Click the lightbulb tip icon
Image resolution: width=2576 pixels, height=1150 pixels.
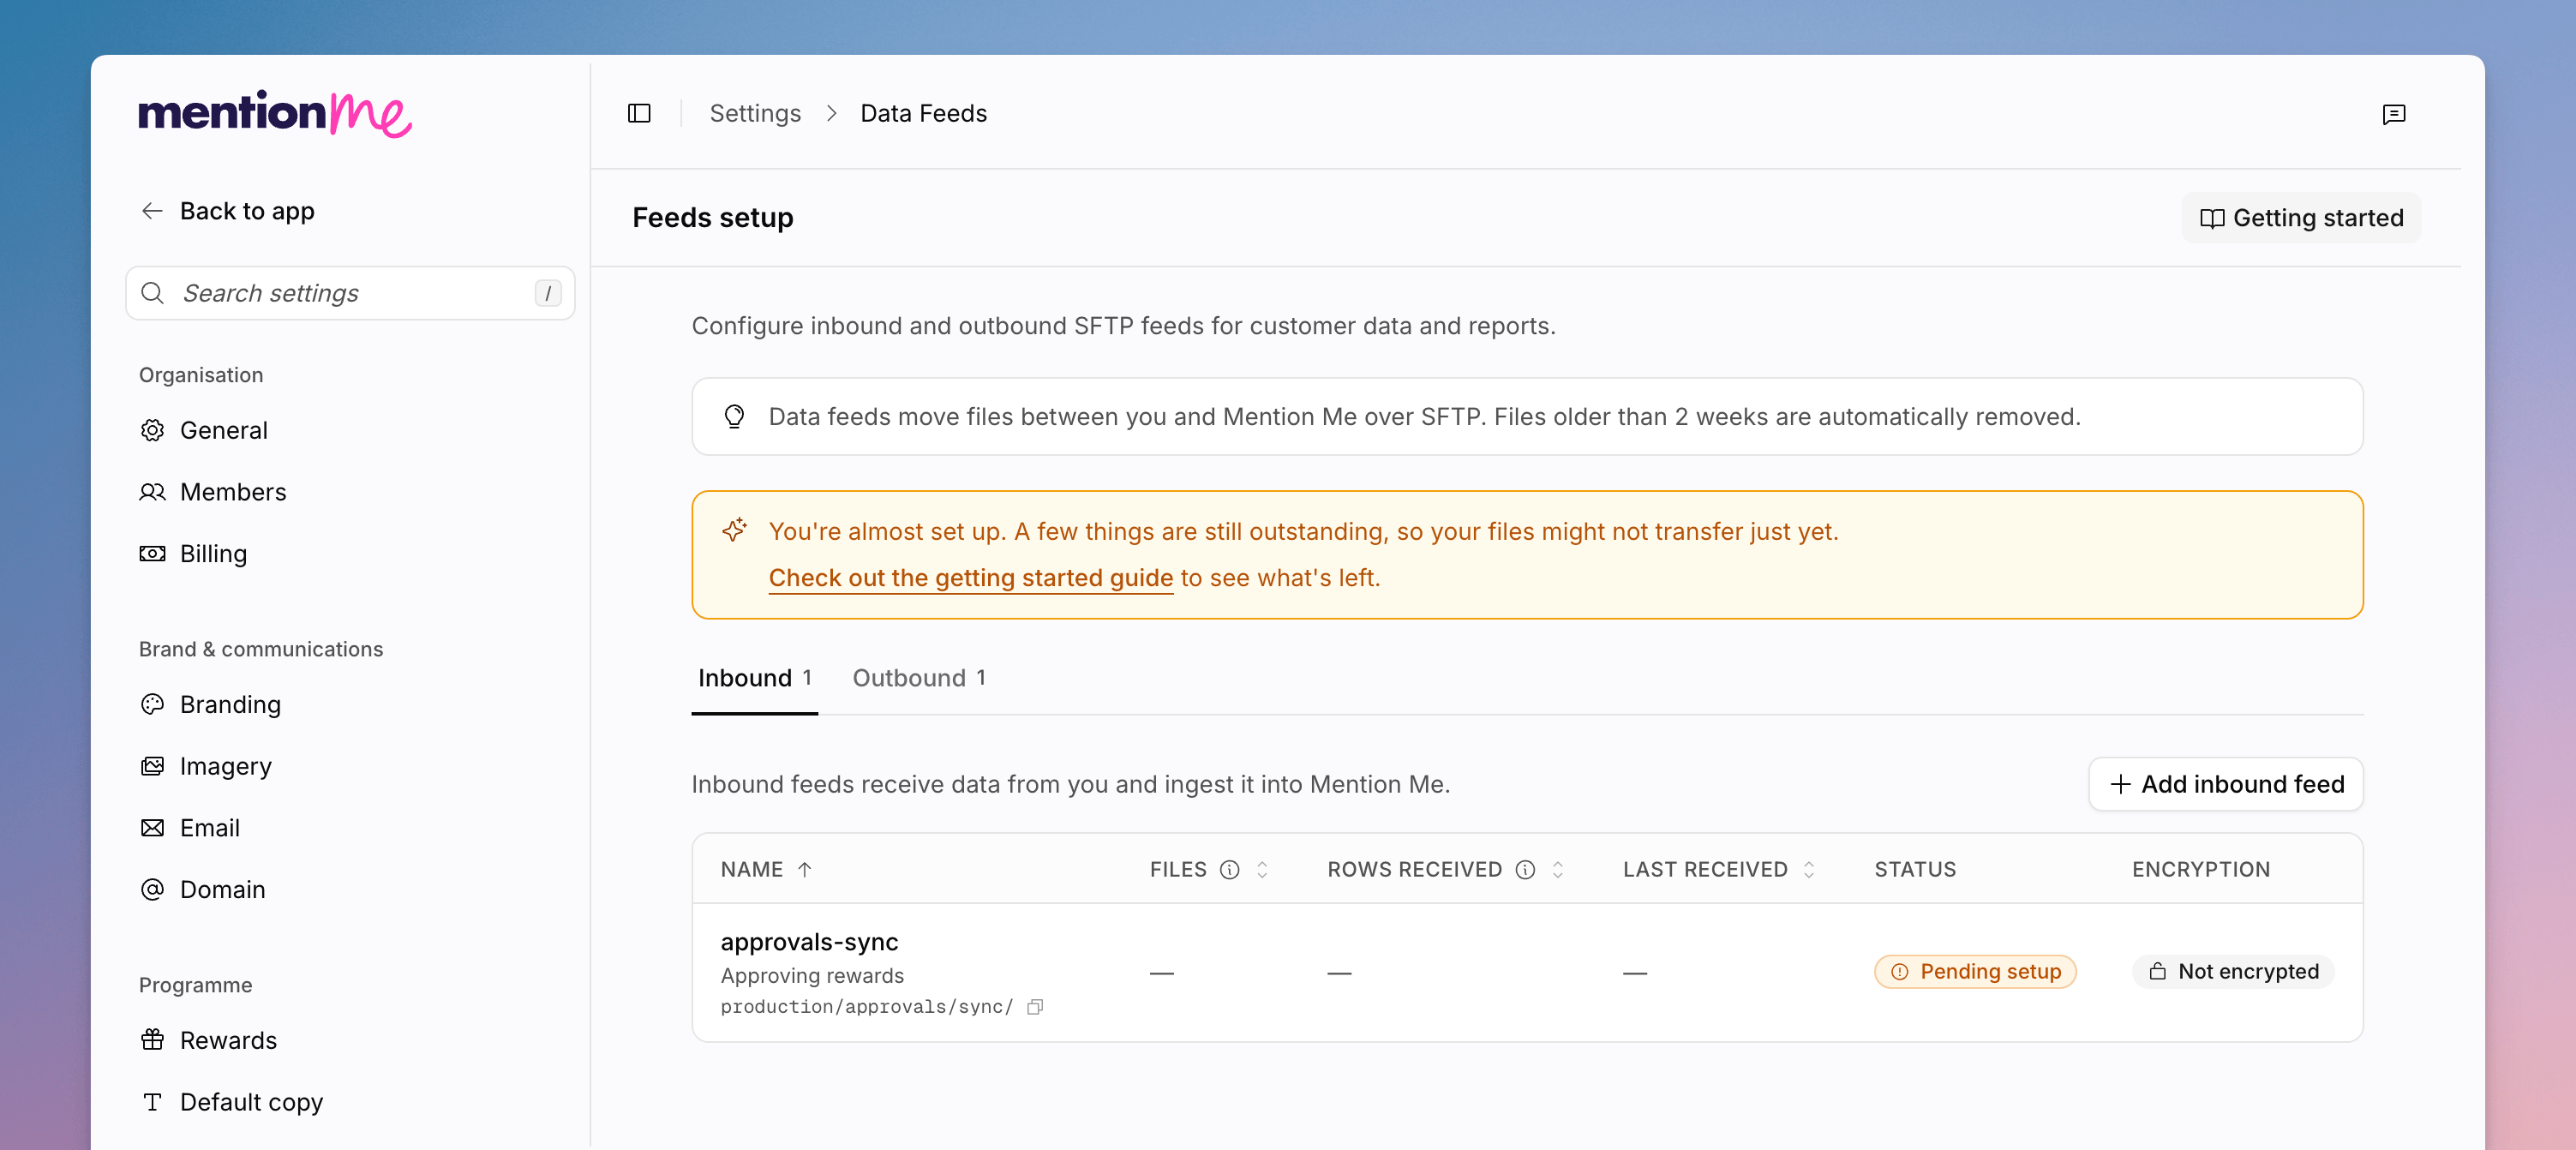(x=734, y=416)
